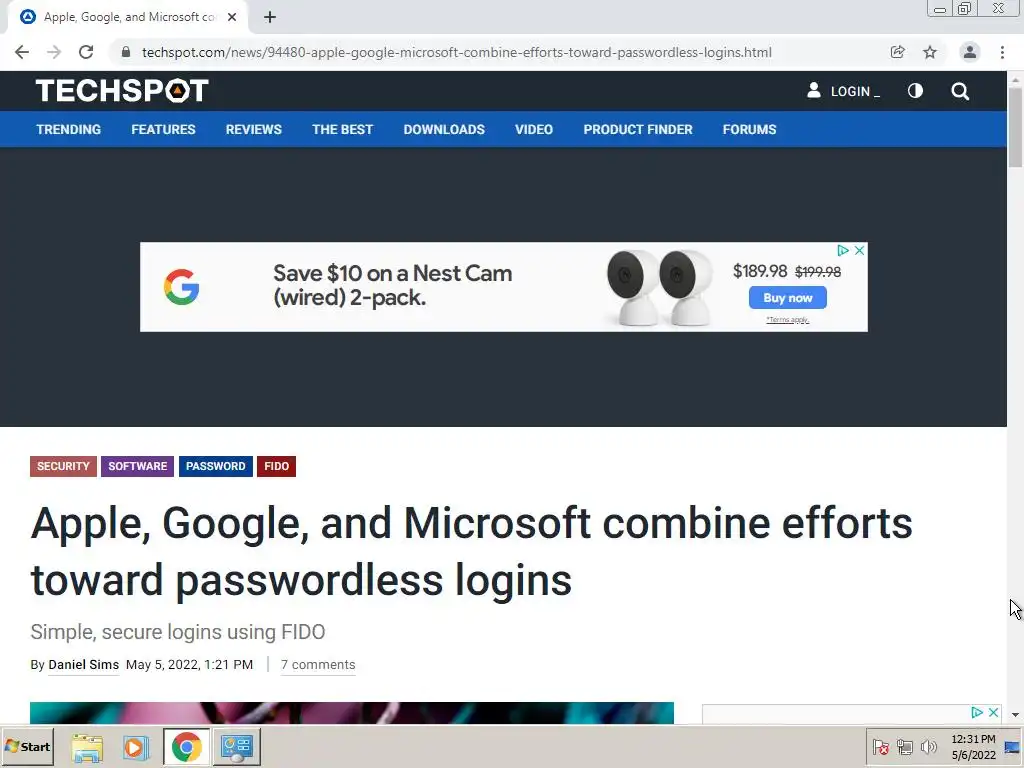
Task: Go to FORUMS section
Action: [749, 129]
